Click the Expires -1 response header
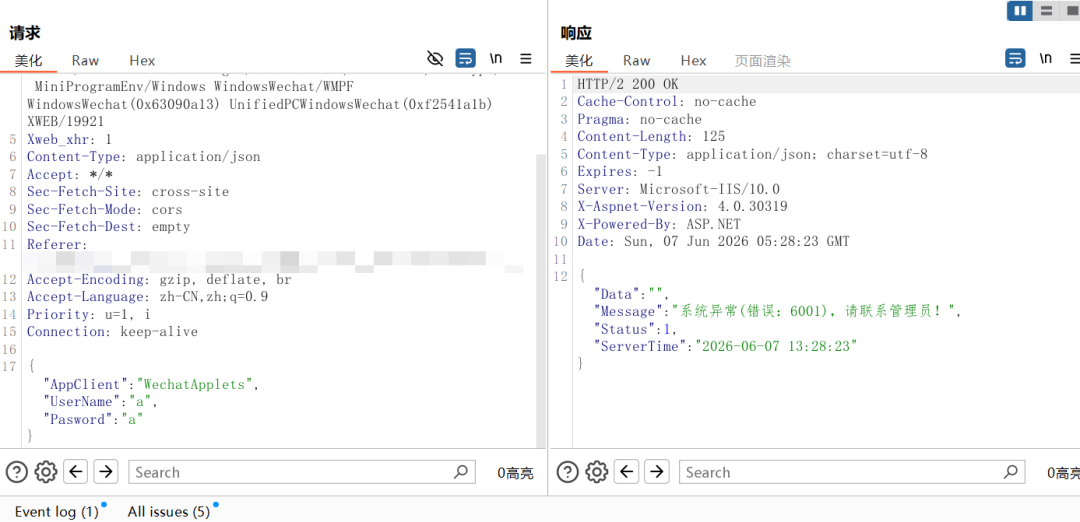 click(619, 171)
